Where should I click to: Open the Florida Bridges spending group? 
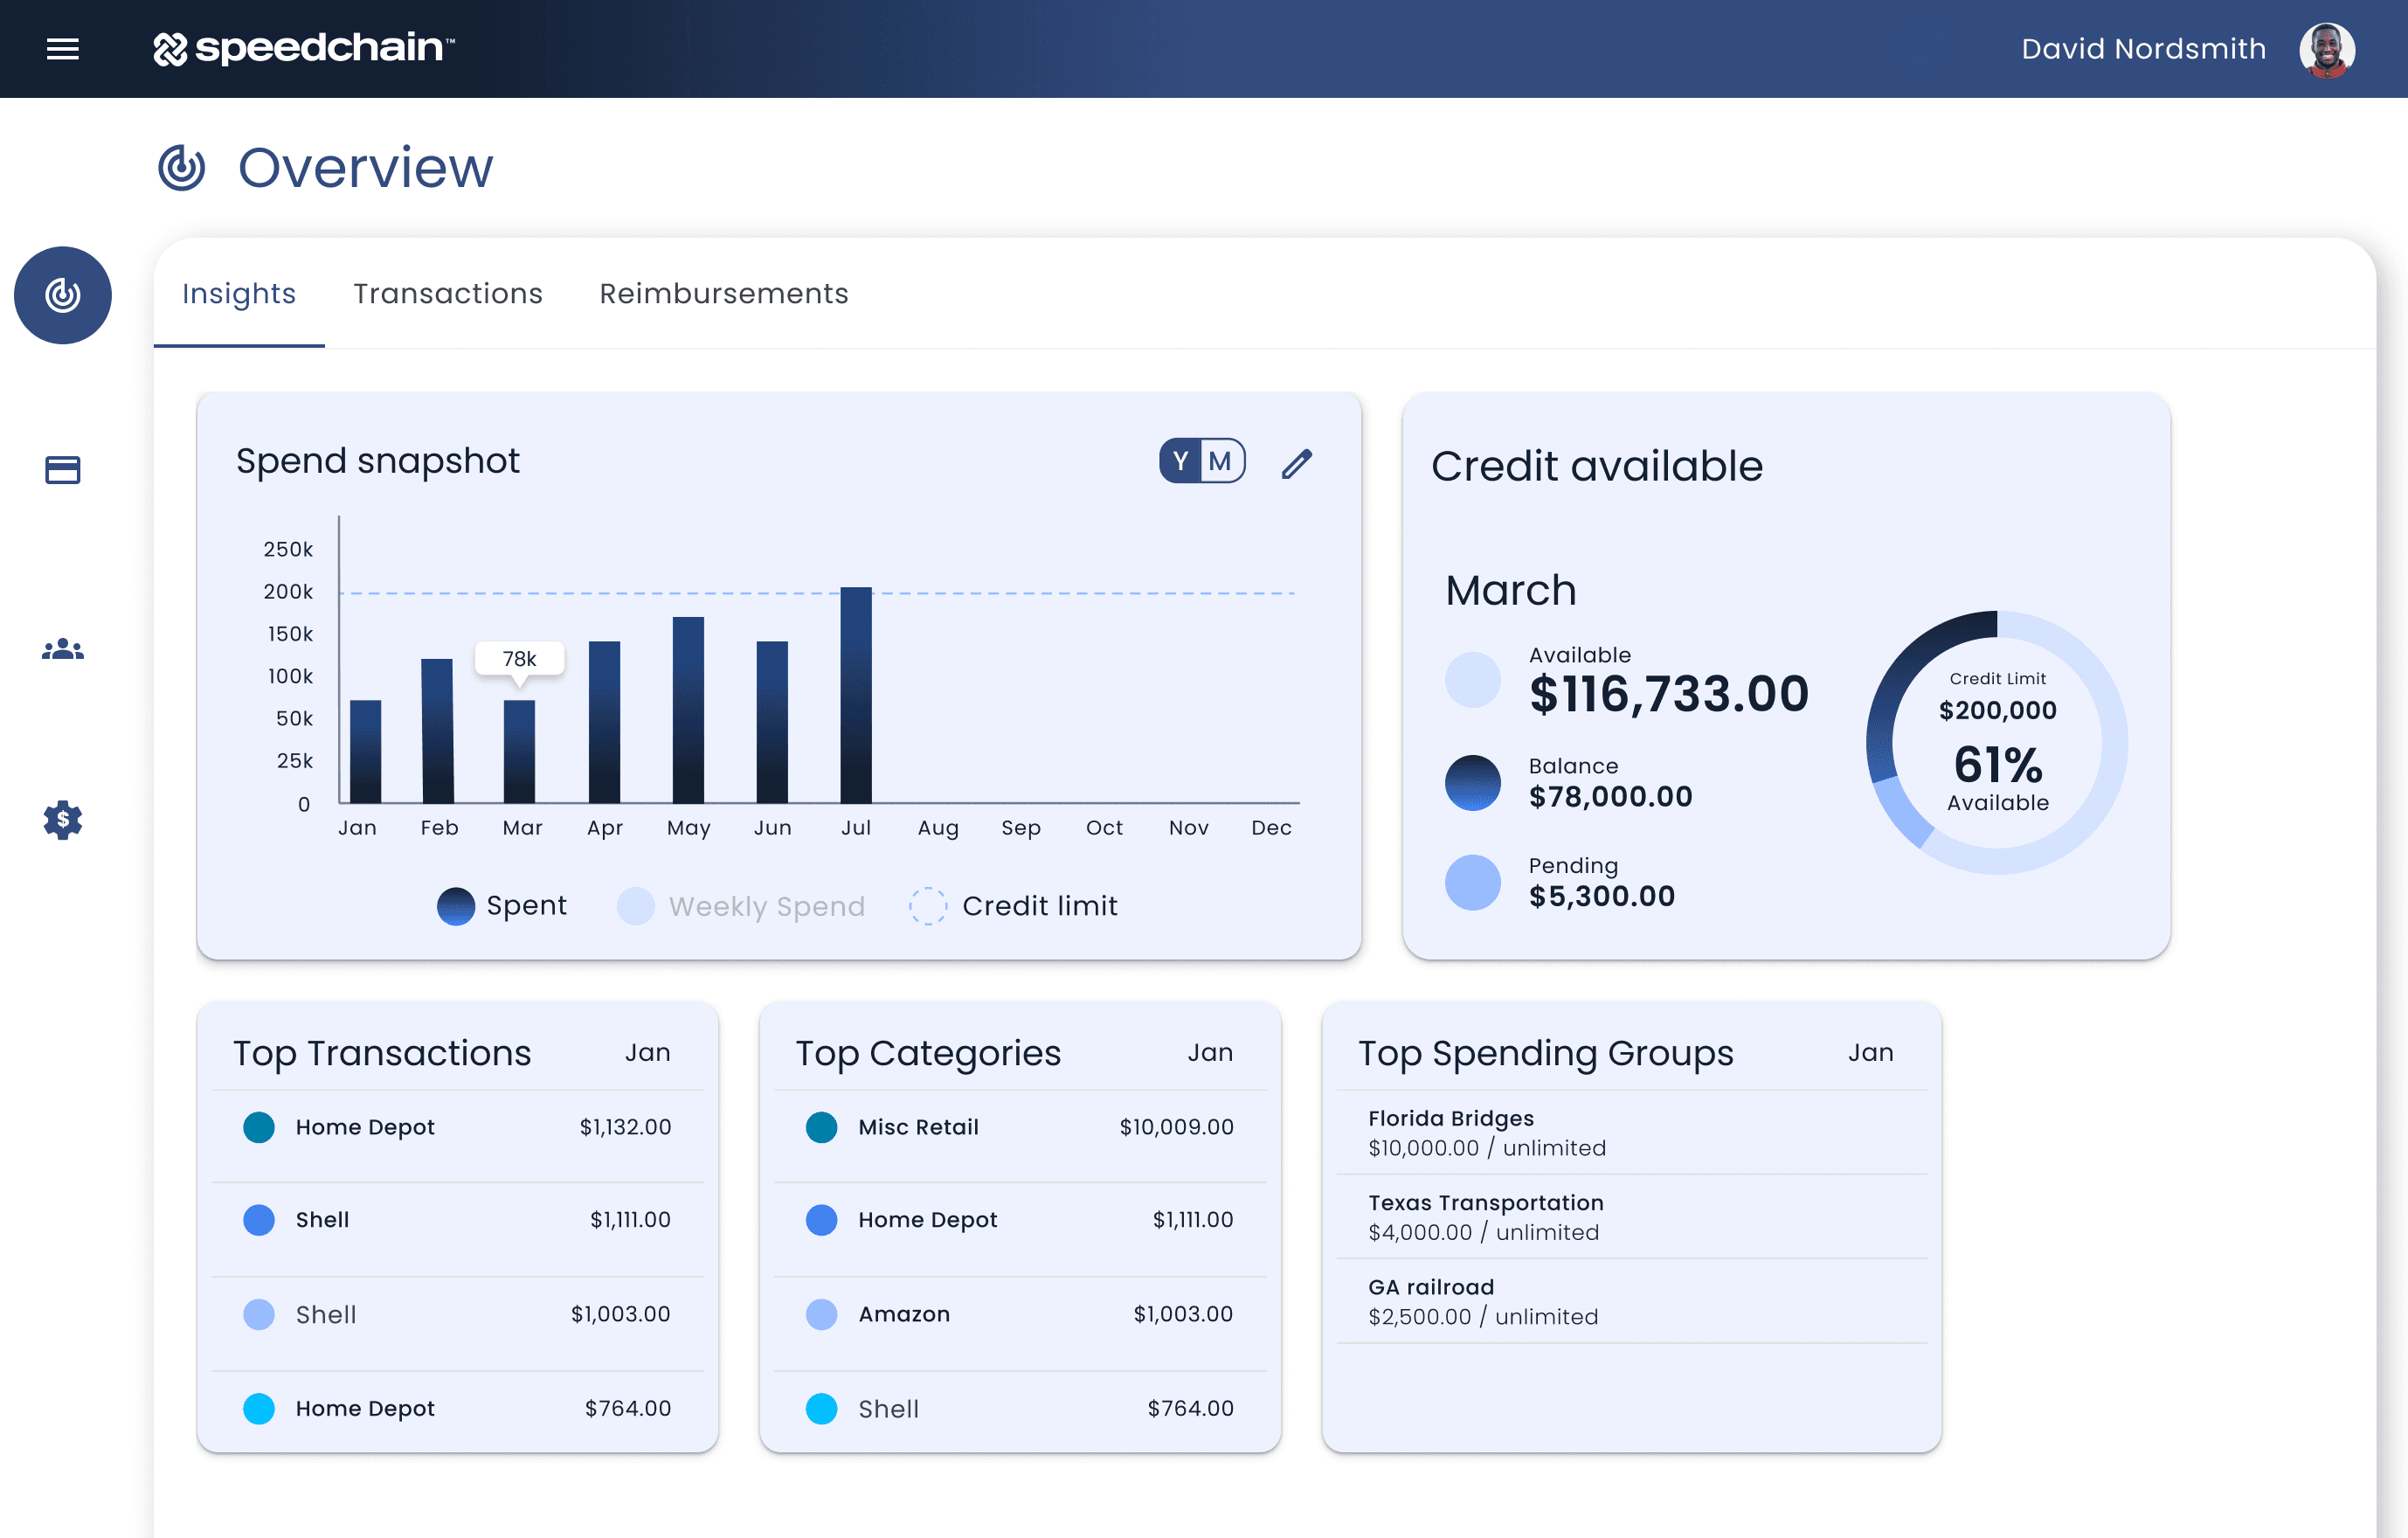click(1450, 1118)
